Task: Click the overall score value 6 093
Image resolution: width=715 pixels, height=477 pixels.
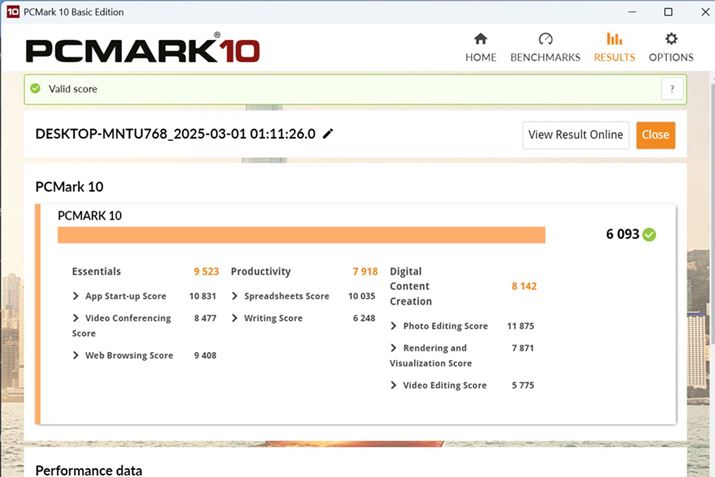Action: 622,234
